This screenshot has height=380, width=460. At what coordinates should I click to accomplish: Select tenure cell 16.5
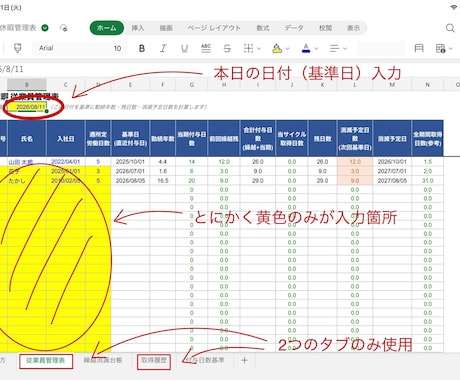(163, 181)
